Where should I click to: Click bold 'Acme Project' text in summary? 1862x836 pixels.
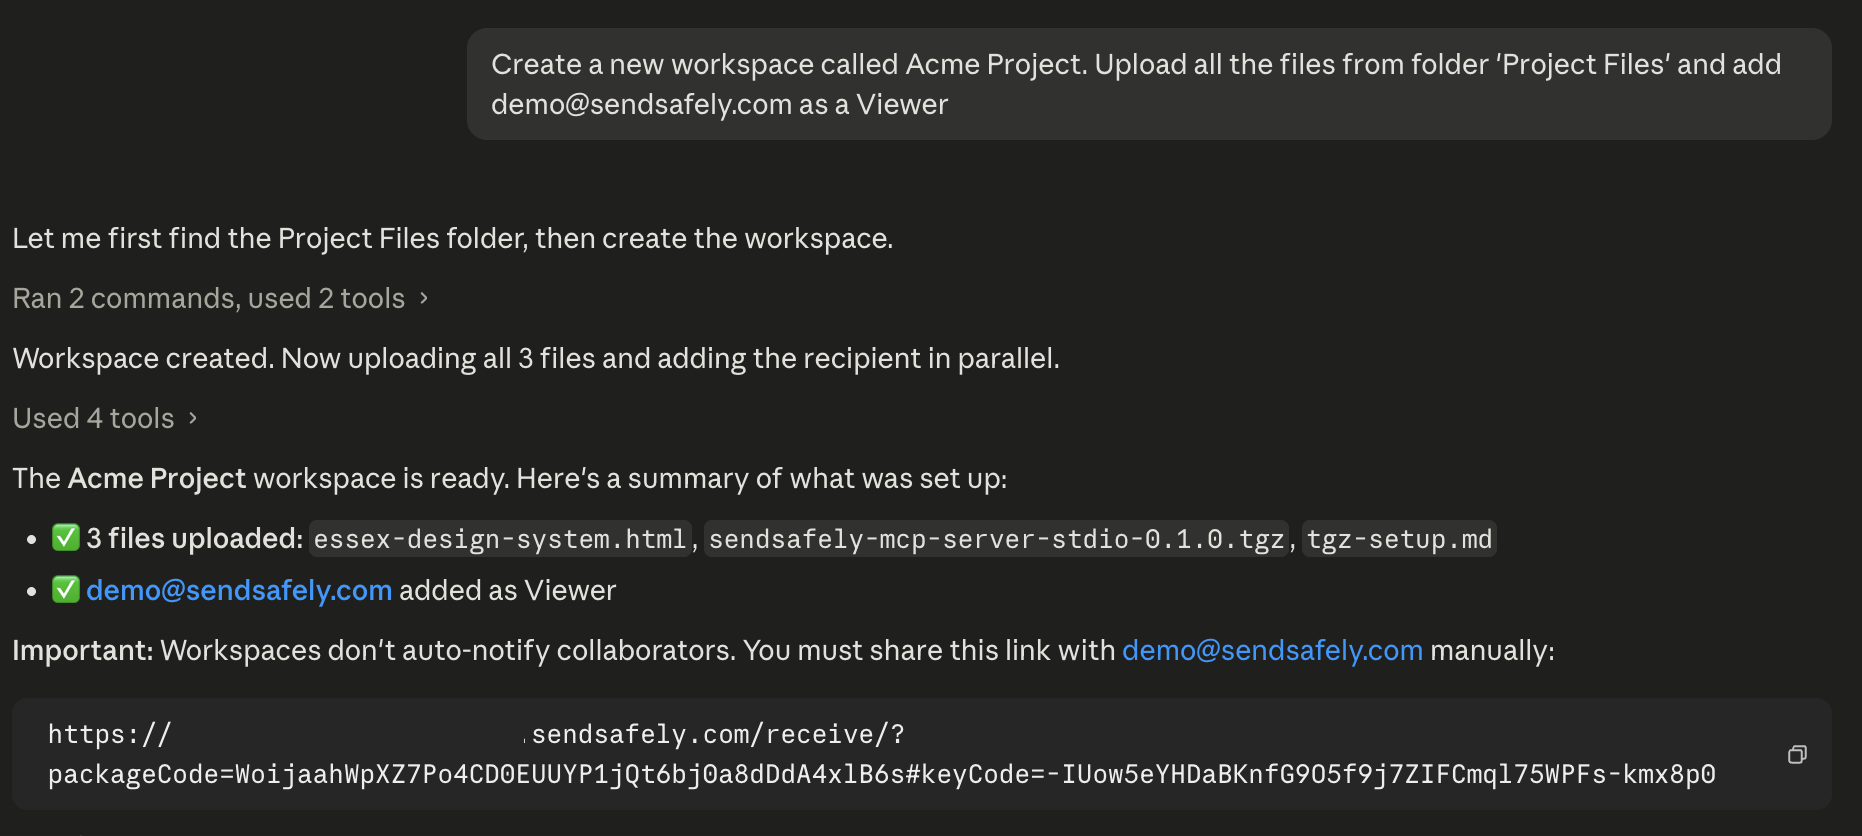(x=157, y=478)
